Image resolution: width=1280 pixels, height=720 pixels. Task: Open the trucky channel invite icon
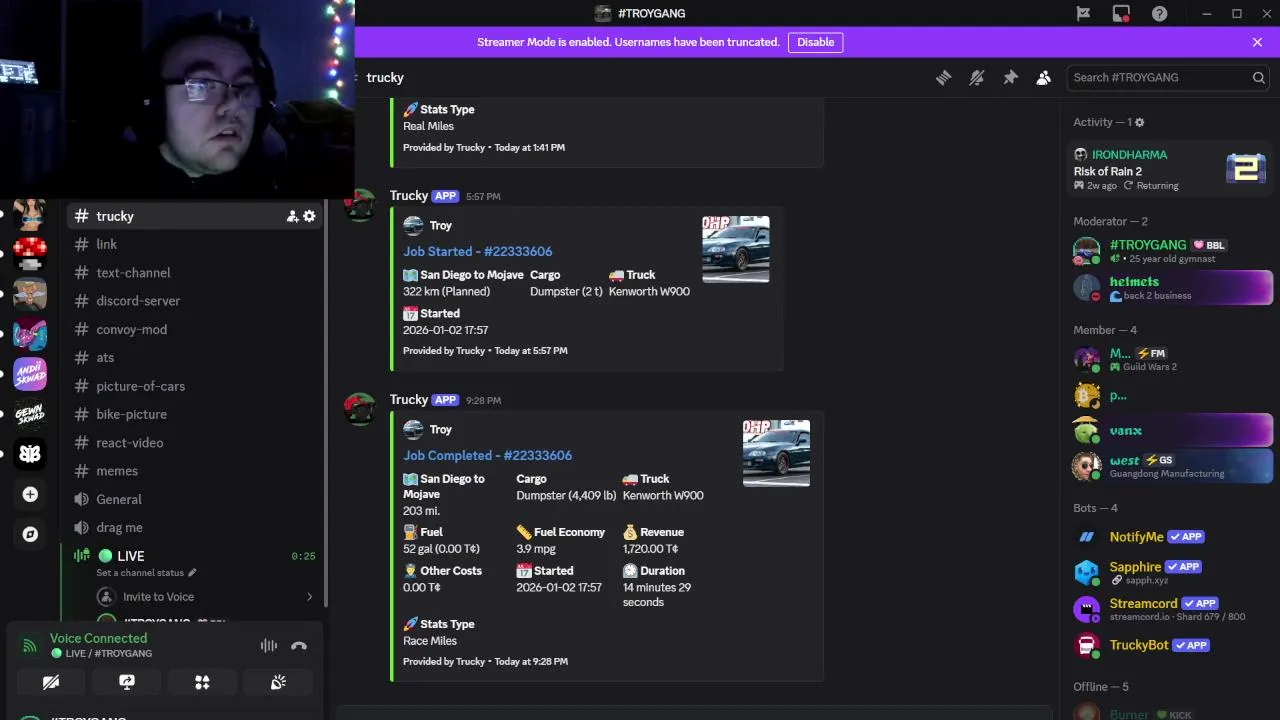pyautogui.click(x=292, y=216)
